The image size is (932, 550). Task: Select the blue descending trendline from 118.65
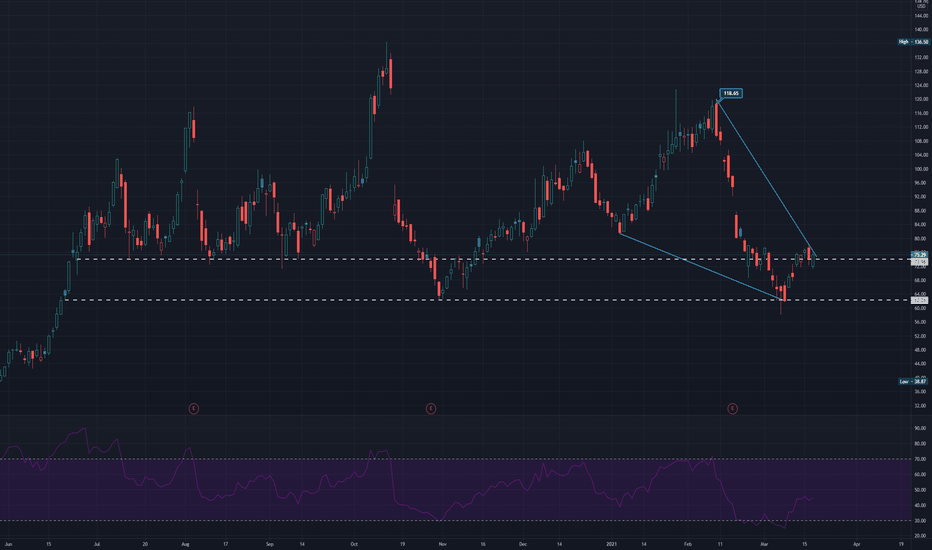(767, 179)
